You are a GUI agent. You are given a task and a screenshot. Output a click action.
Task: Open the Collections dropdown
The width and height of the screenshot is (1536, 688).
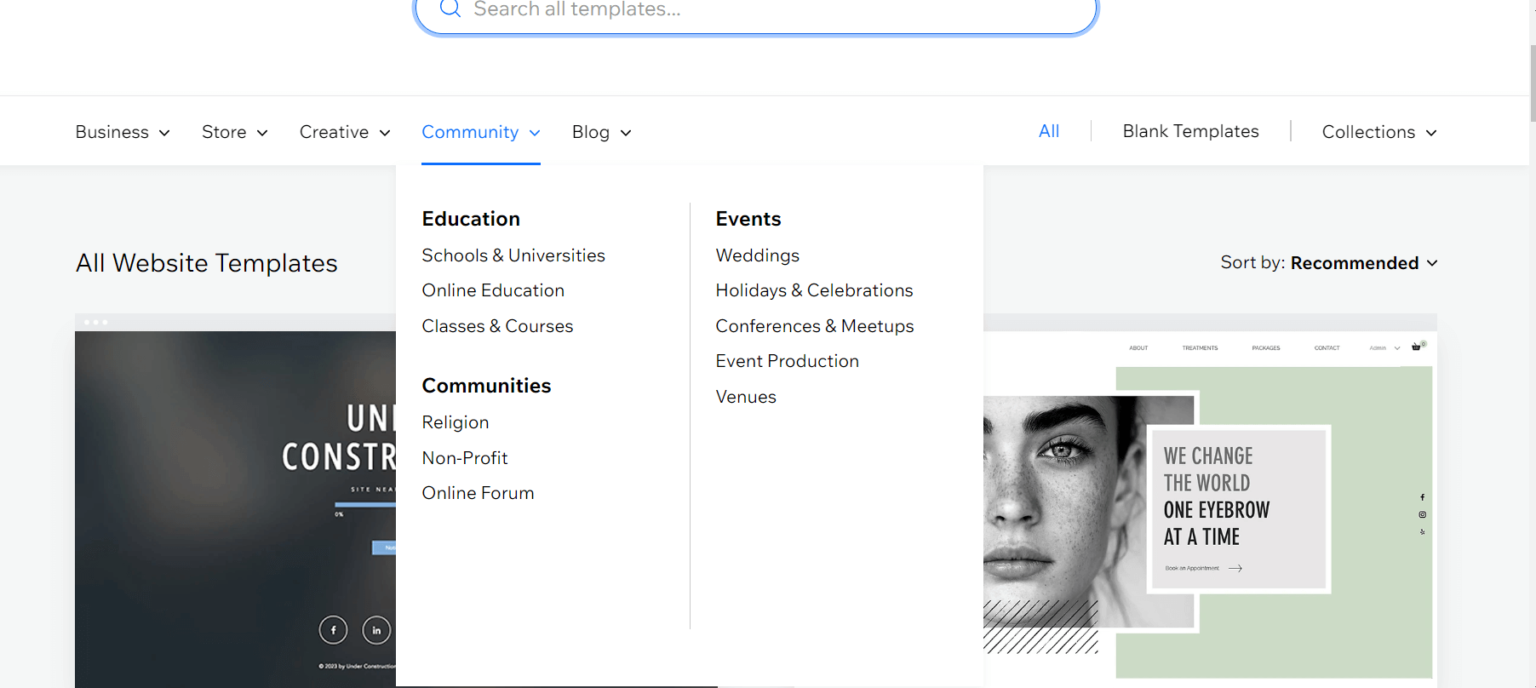click(x=1379, y=132)
